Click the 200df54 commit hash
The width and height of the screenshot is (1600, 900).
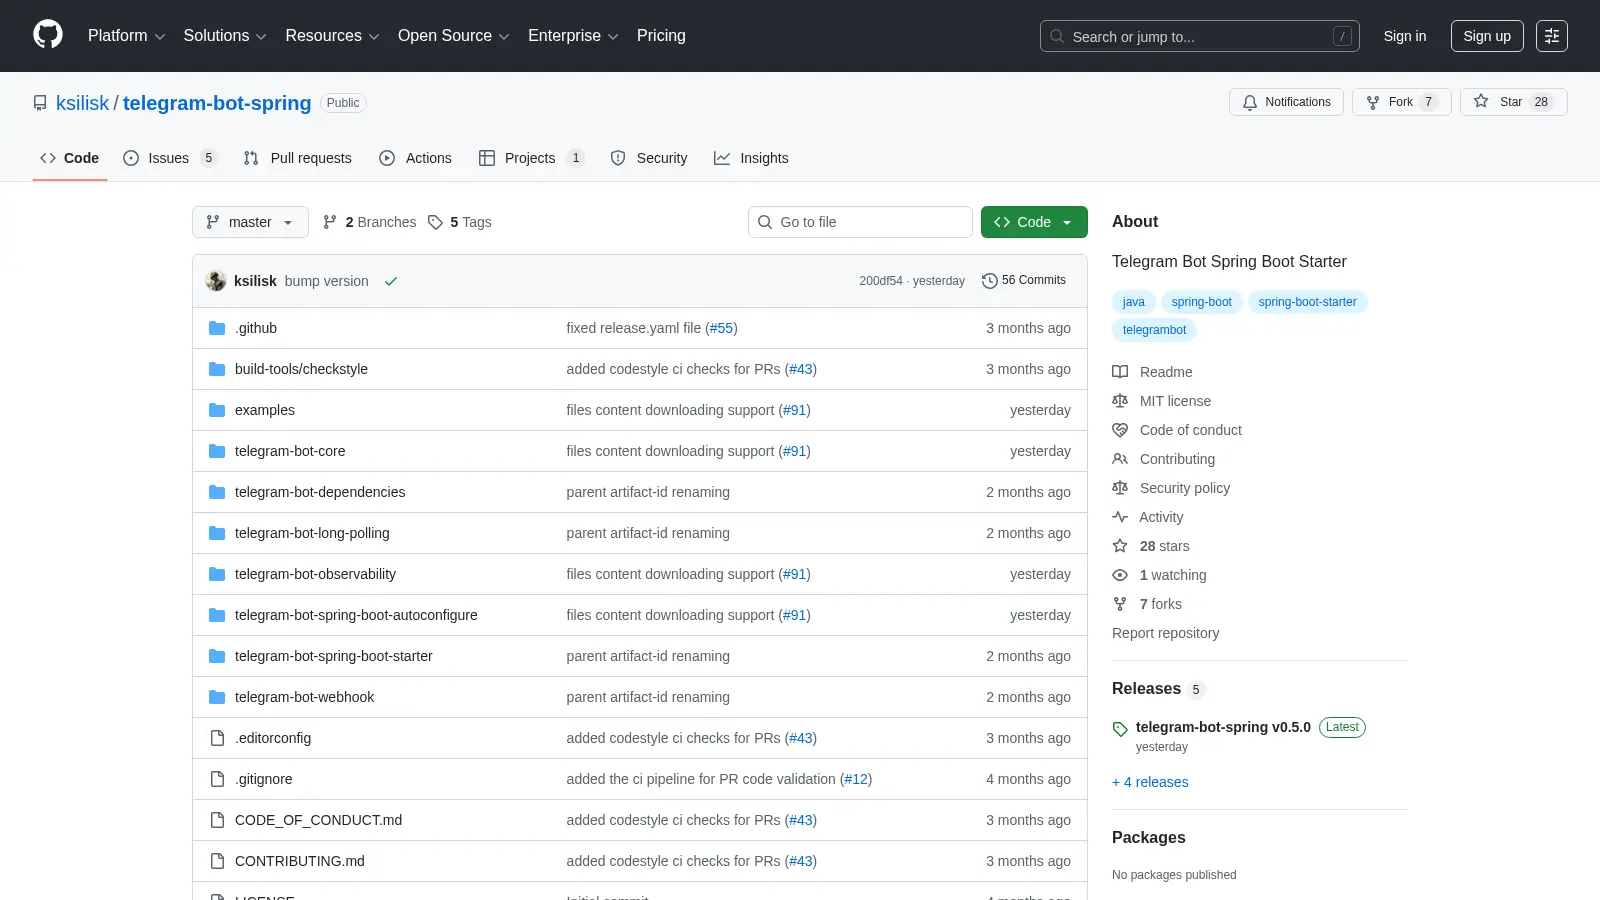(x=881, y=281)
